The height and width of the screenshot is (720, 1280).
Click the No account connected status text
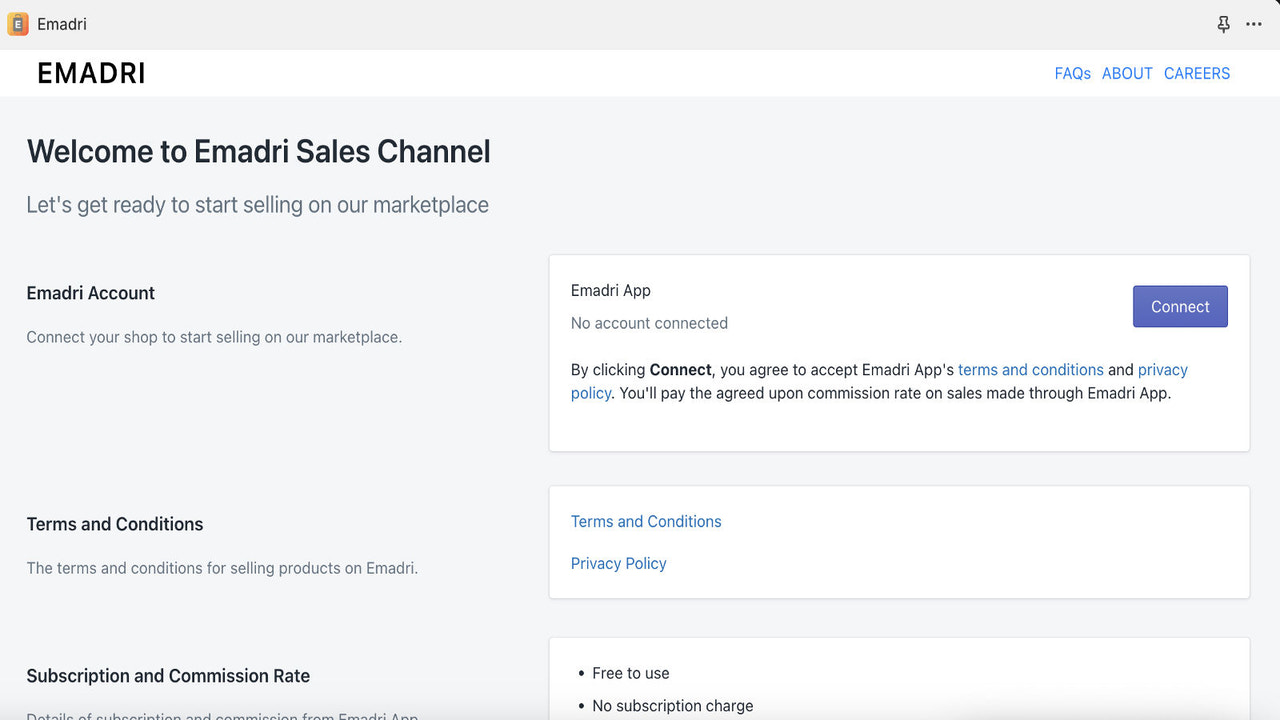click(649, 323)
